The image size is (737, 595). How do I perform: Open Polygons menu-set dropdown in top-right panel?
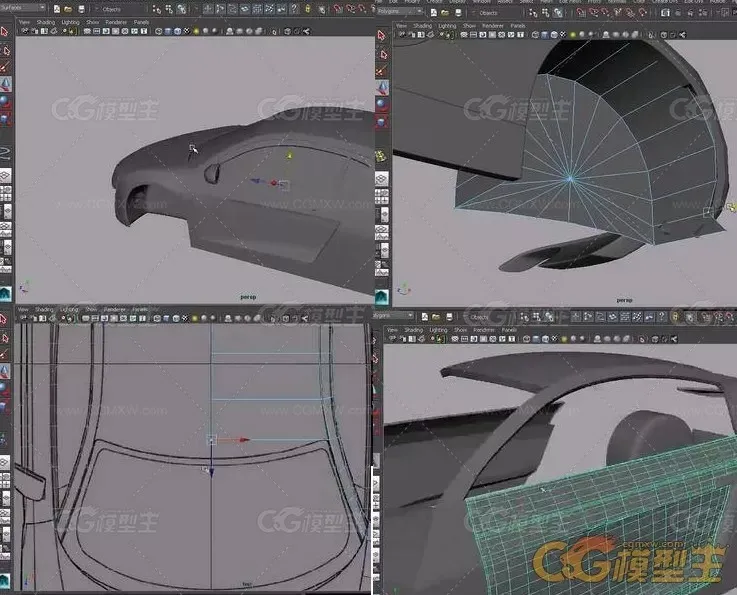pyautogui.click(x=399, y=11)
